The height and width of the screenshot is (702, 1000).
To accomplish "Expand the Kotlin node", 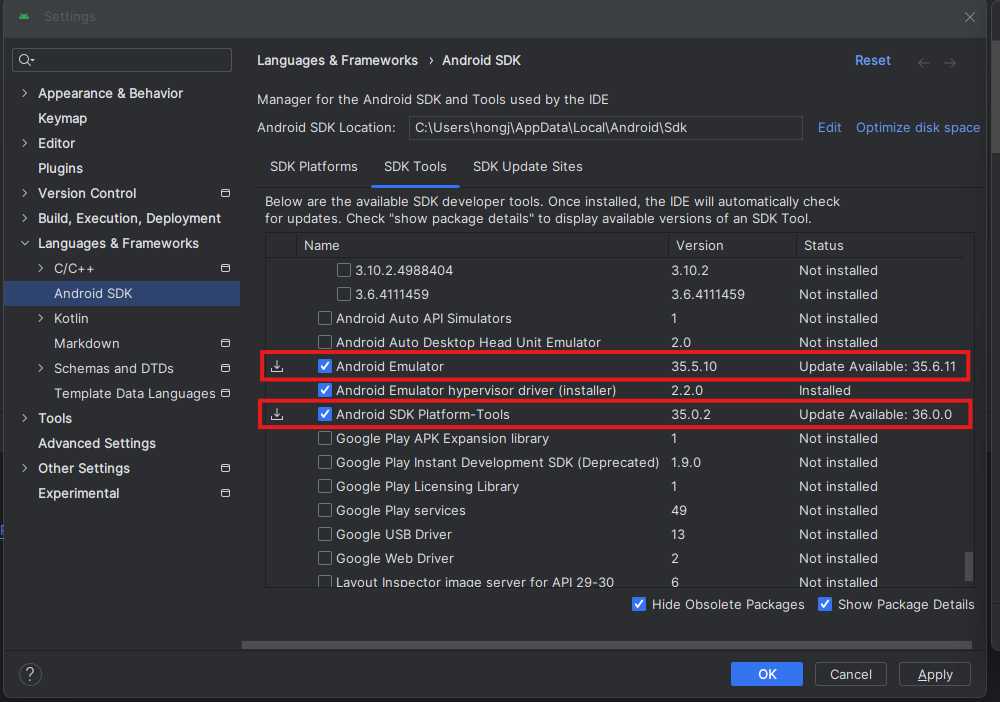I will point(41,318).
